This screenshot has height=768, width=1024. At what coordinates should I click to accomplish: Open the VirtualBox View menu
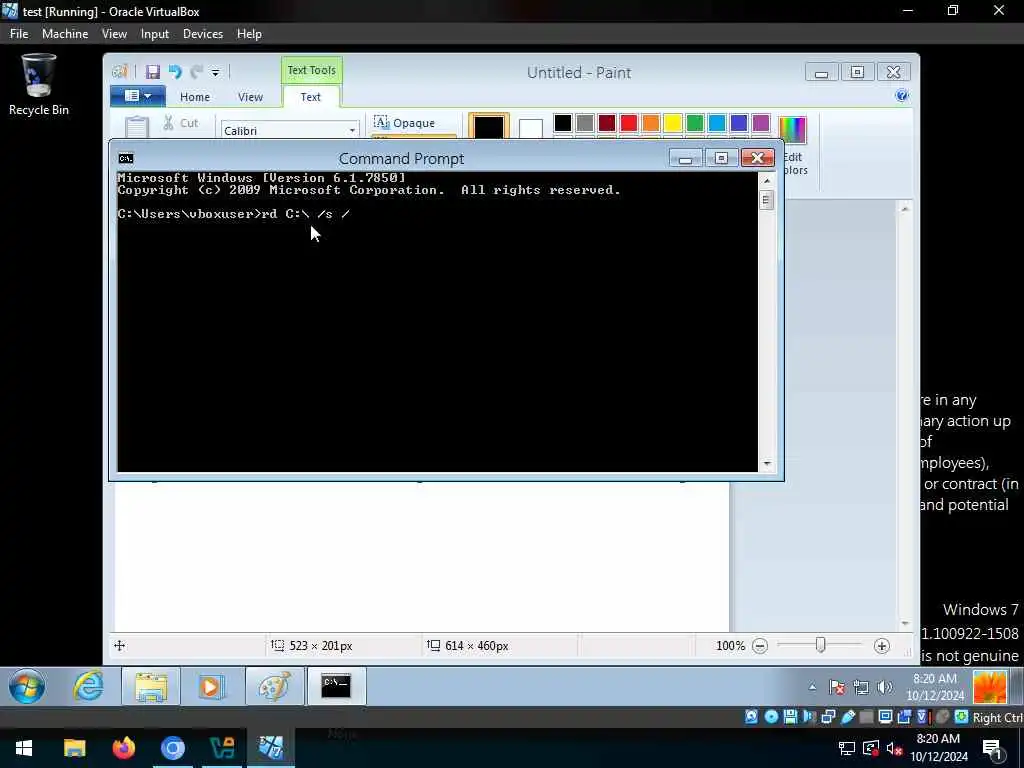[114, 34]
